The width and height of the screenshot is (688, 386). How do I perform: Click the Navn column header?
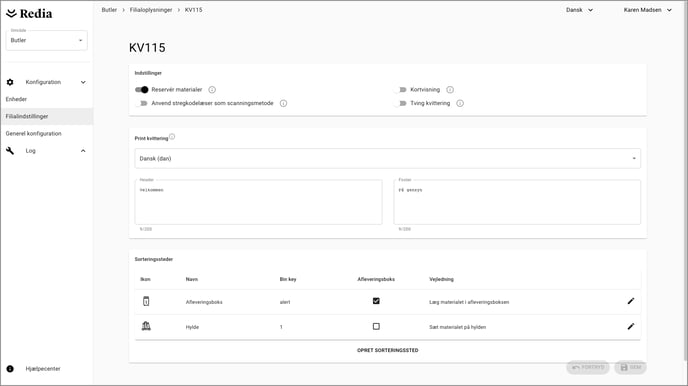coord(192,279)
